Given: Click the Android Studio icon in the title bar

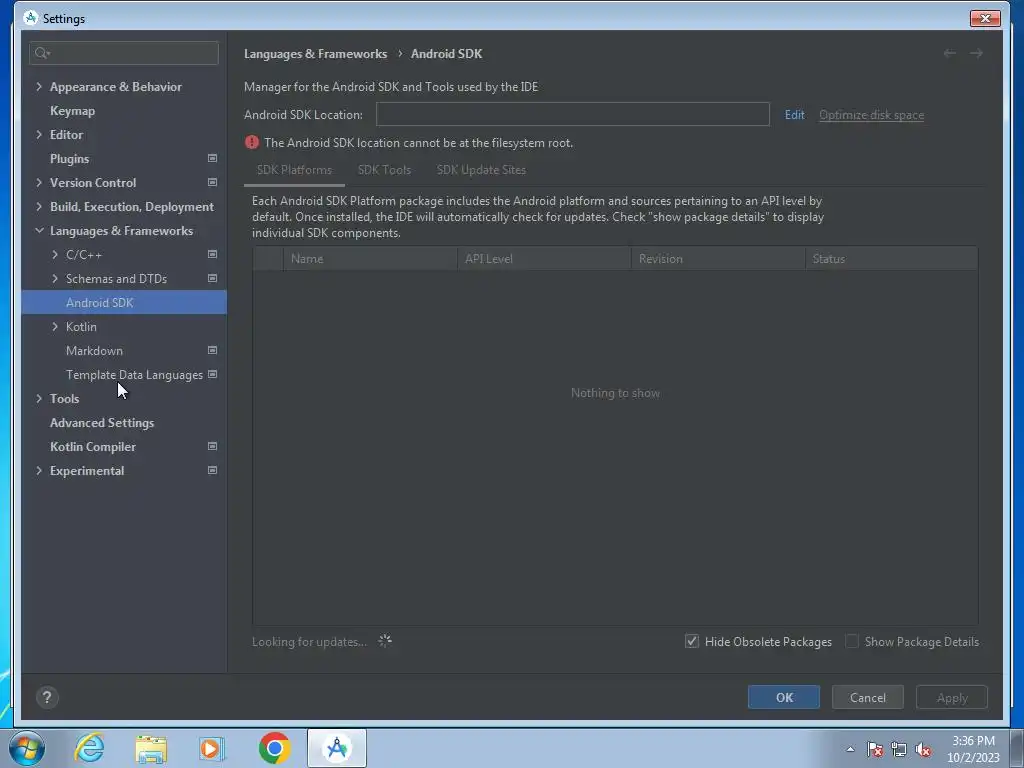Looking at the screenshot, I should coord(30,18).
